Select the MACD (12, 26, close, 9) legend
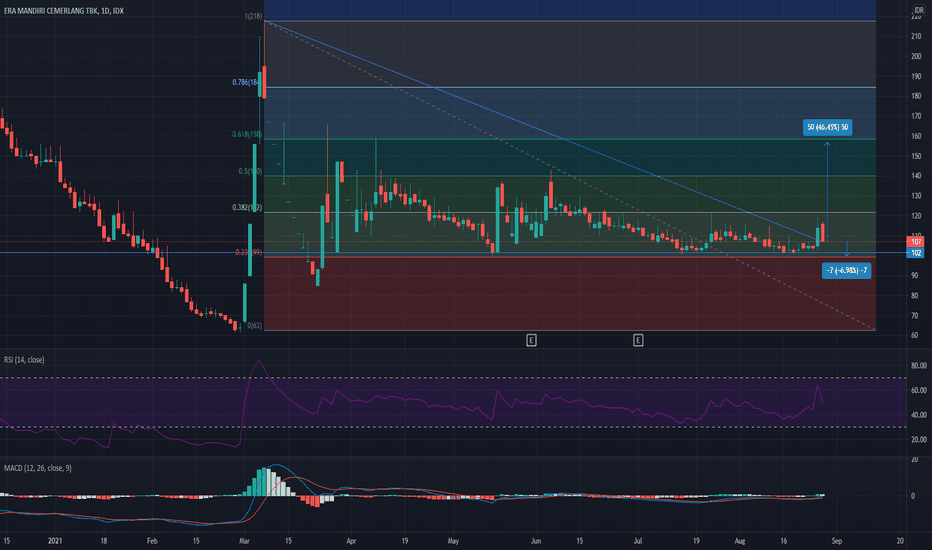 (x=37, y=469)
